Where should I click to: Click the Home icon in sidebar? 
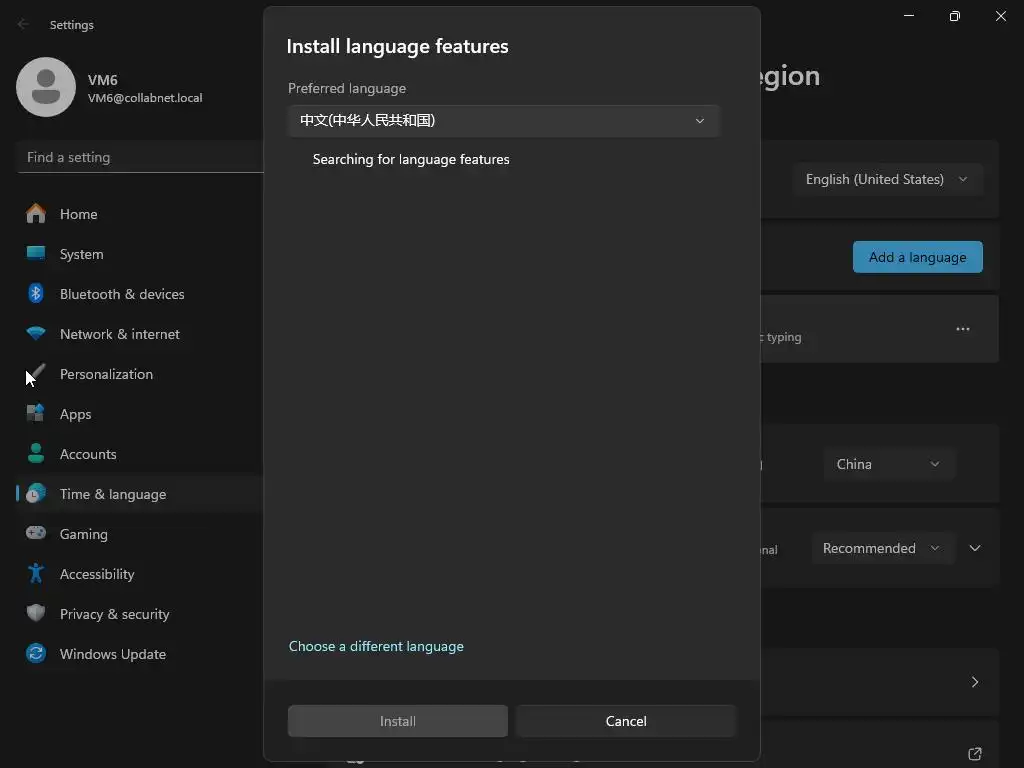pyautogui.click(x=36, y=214)
